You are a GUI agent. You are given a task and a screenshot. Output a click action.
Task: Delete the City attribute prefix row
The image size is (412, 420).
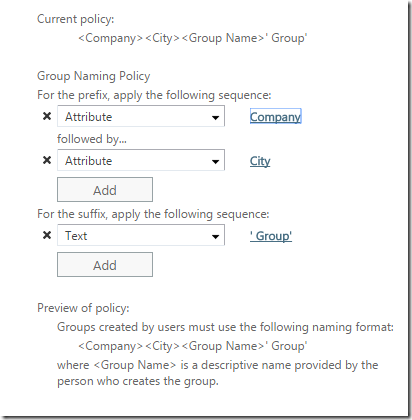(x=47, y=160)
